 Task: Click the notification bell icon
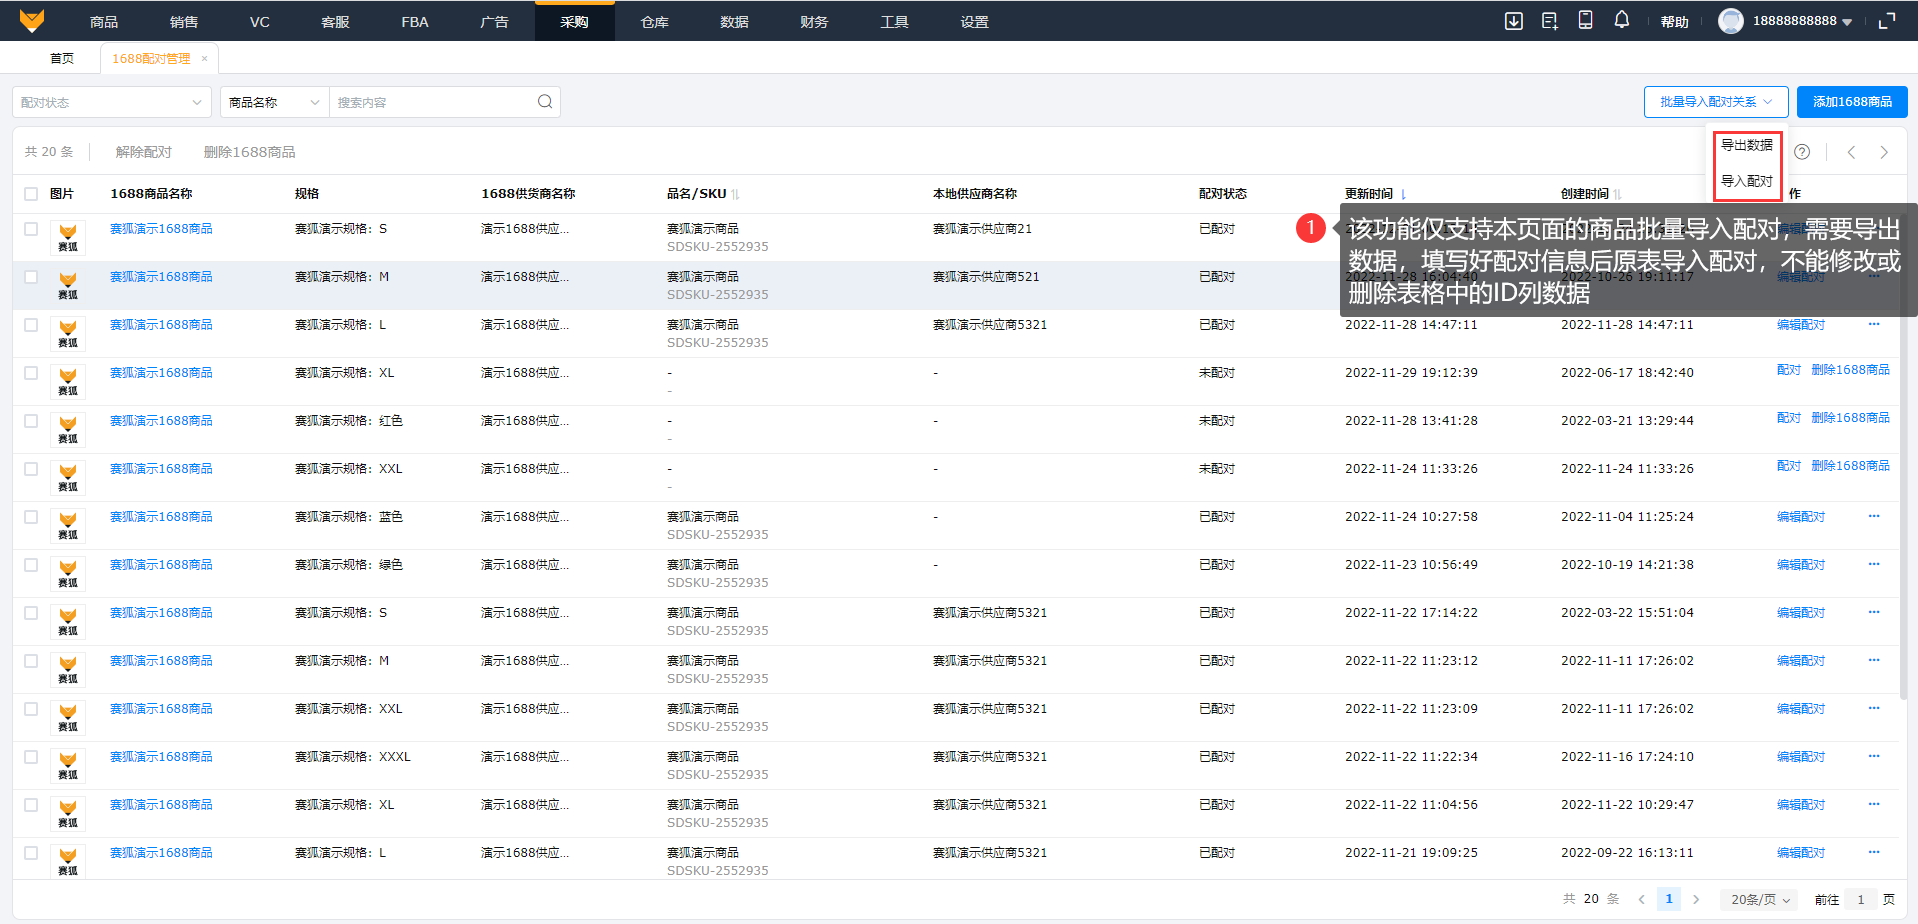(1621, 20)
